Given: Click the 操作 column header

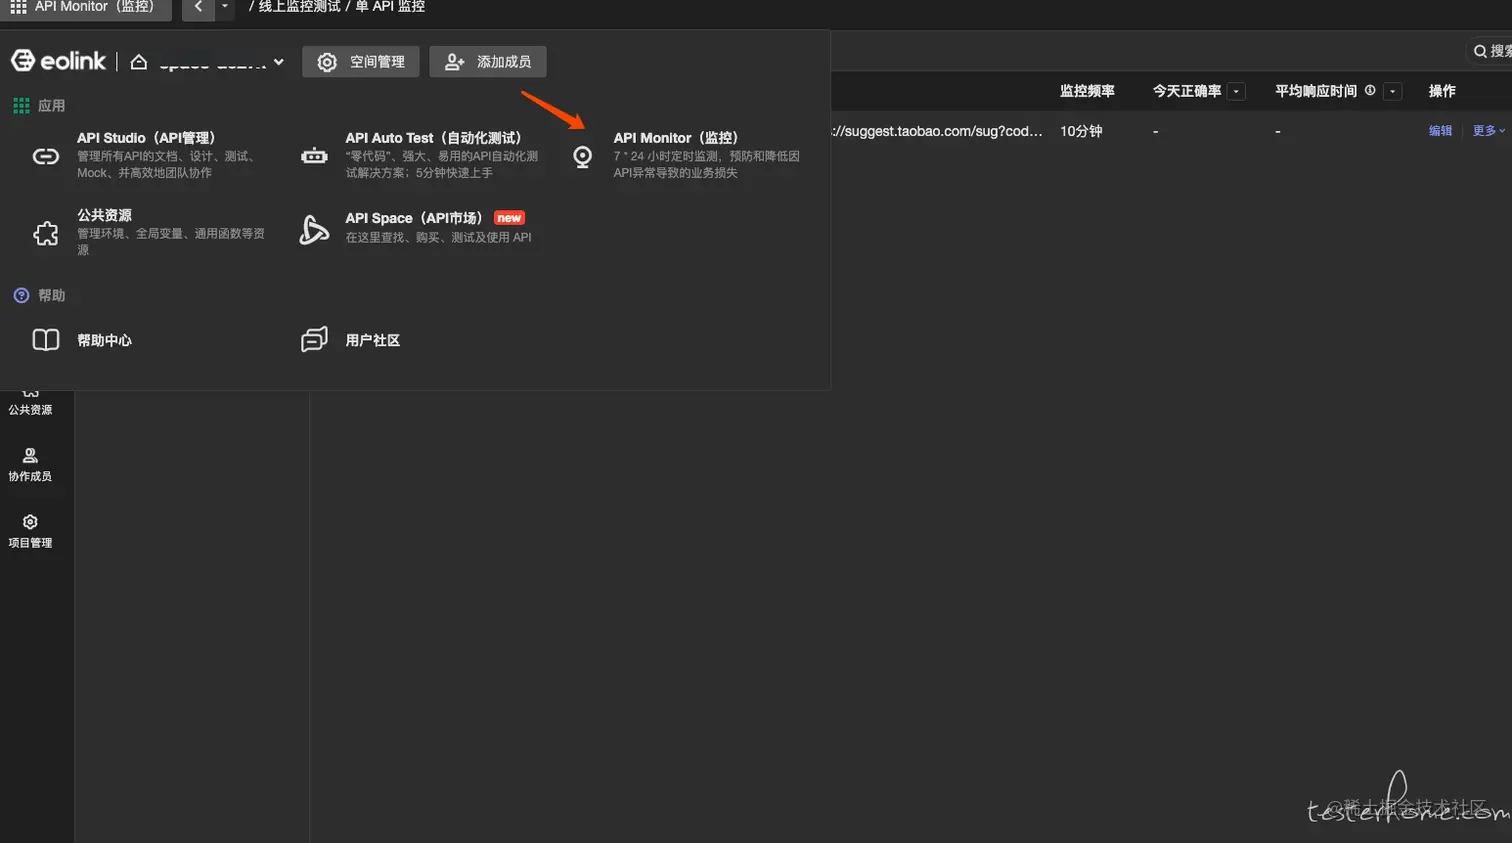Looking at the screenshot, I should tap(1442, 91).
